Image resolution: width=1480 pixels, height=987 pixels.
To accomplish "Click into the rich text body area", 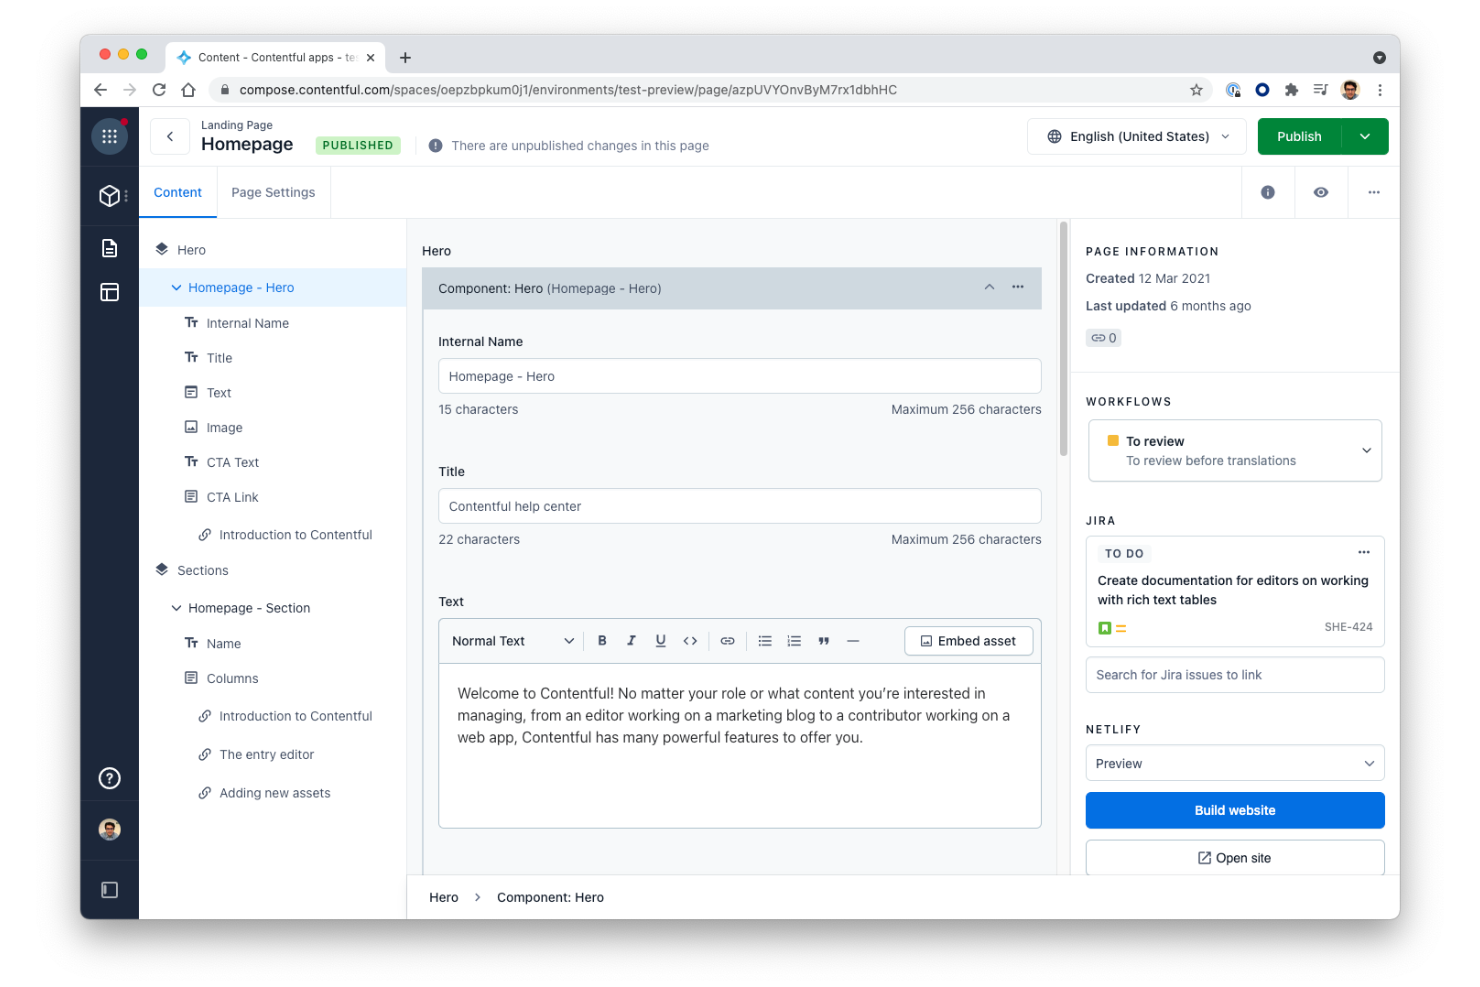I will 740,746.
